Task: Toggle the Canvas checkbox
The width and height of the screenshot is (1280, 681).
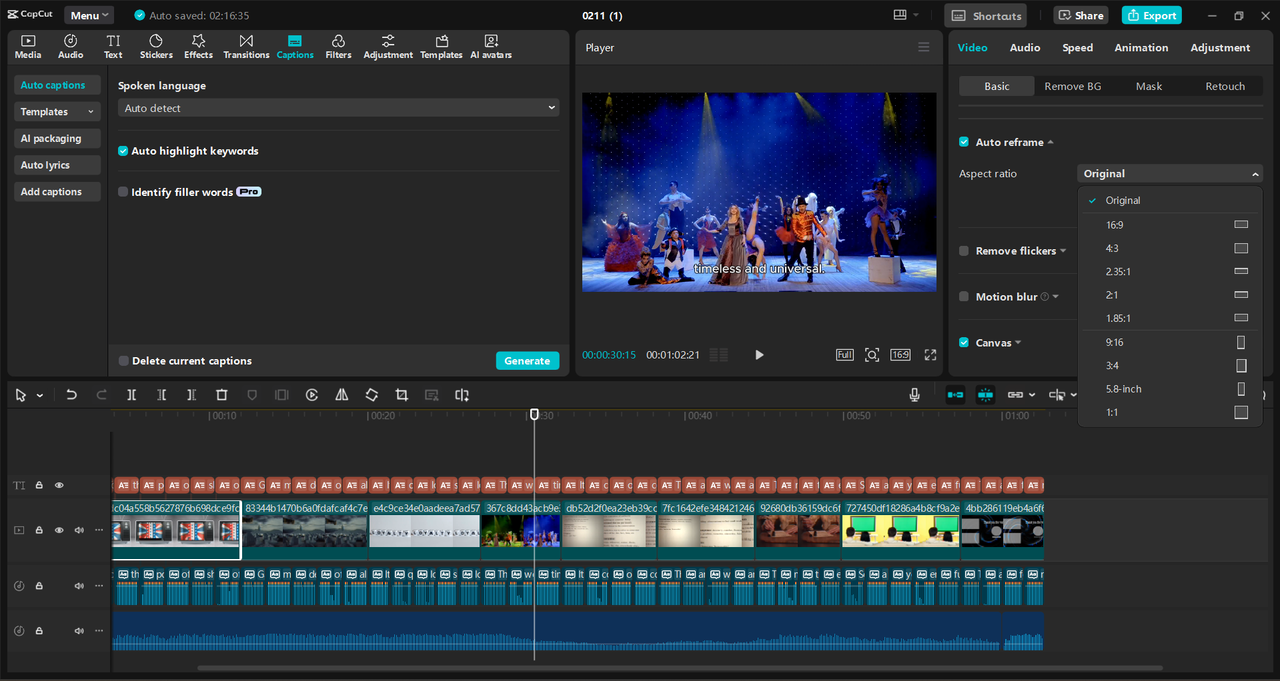Action: pos(964,342)
